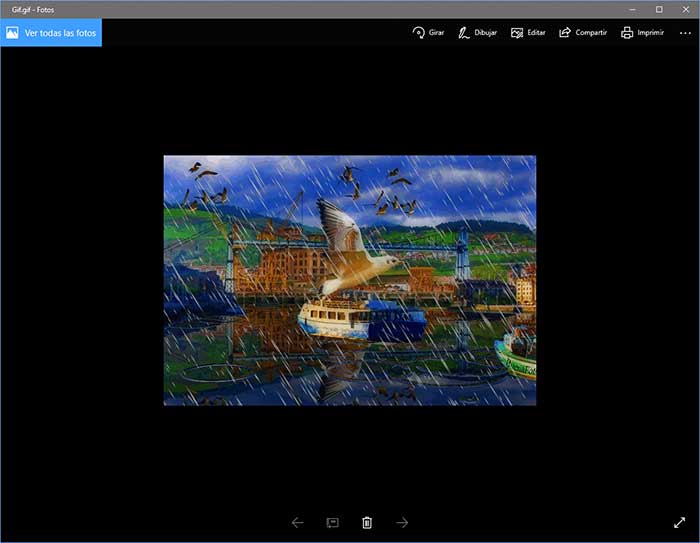Share photo with Compartir
Image resolution: width=700 pixels, height=543 pixels.
[583, 33]
